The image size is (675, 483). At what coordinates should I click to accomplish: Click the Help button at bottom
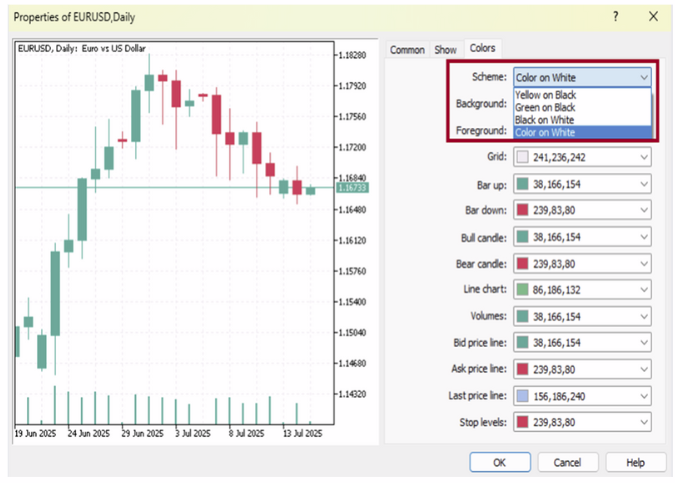635,463
